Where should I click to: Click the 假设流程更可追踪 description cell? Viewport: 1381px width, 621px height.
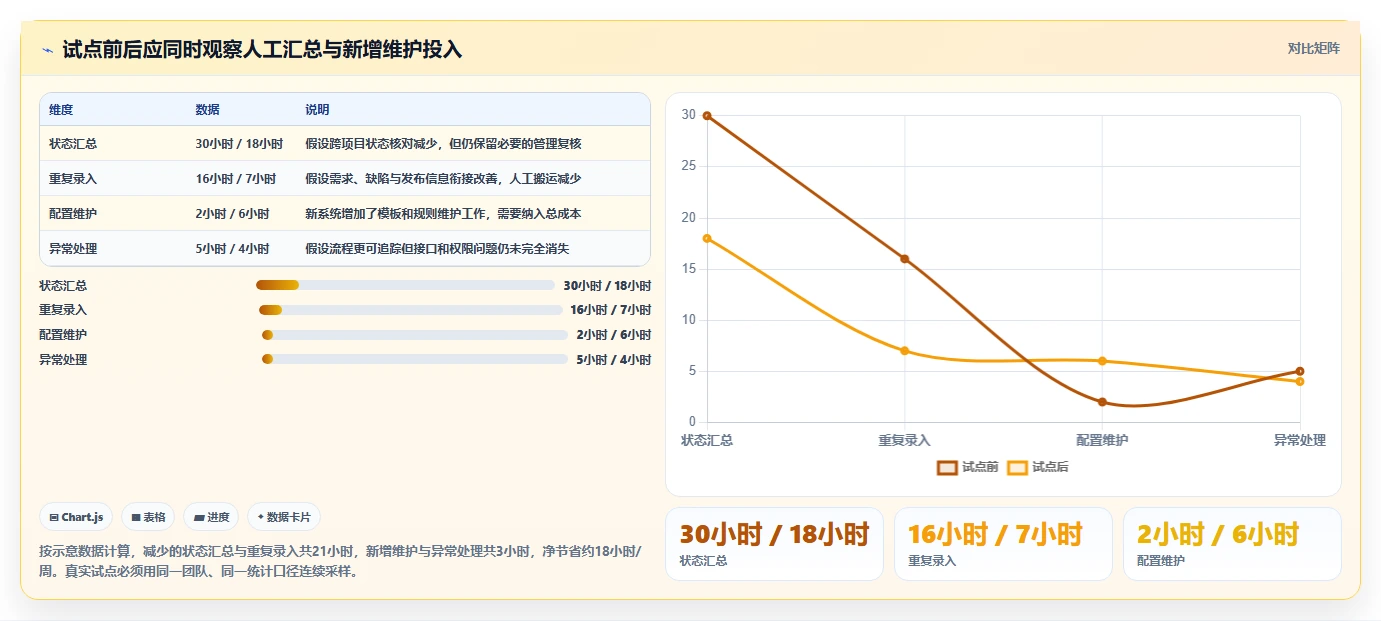click(437, 249)
